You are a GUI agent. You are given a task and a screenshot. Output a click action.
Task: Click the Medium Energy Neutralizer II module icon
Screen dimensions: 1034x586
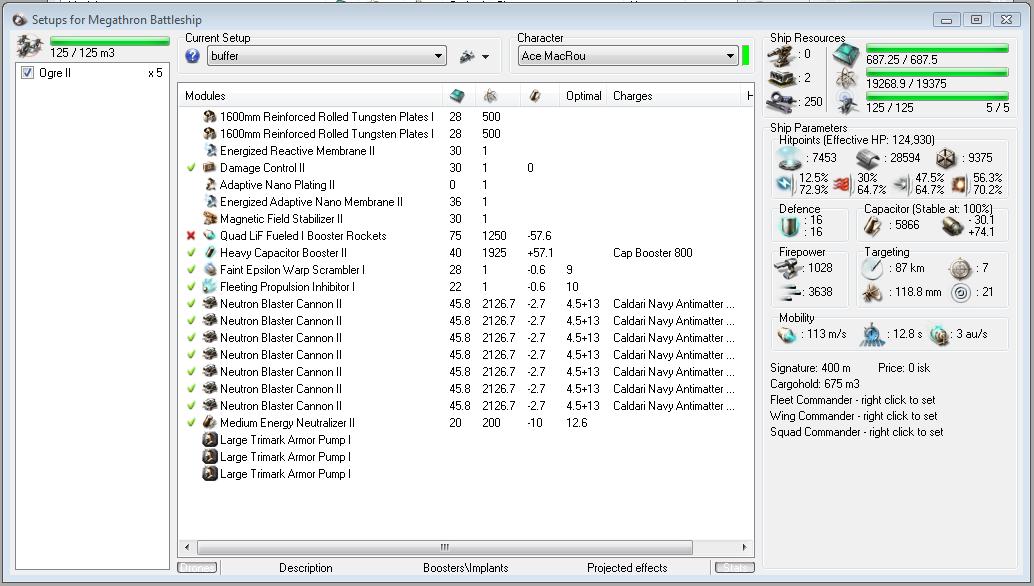[210, 423]
